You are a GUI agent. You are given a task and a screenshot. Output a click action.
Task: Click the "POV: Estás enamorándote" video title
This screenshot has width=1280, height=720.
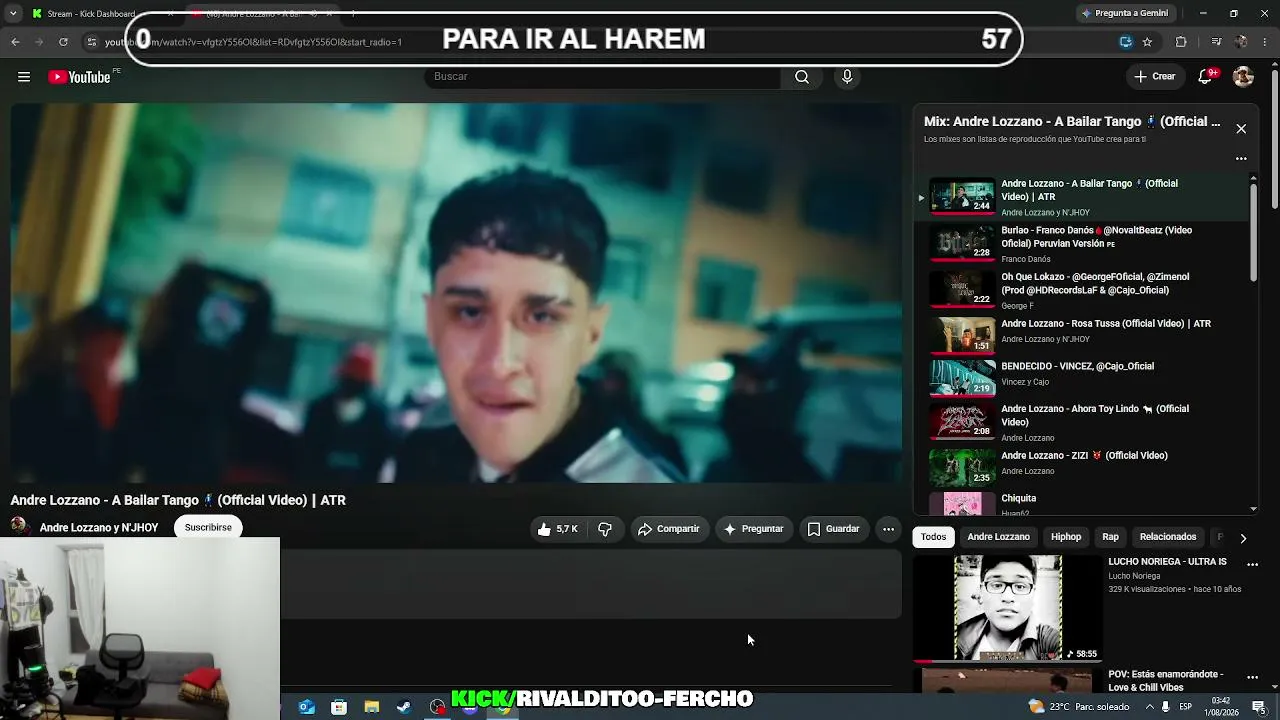1165,681
